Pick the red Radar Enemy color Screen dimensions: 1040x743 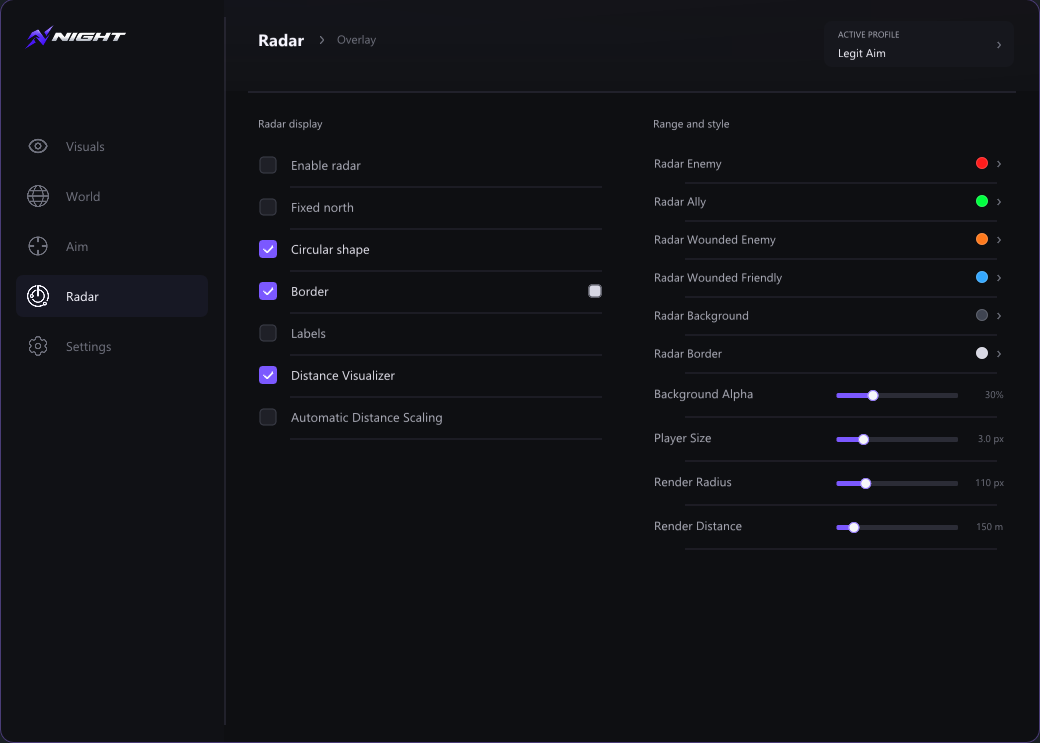click(x=982, y=163)
